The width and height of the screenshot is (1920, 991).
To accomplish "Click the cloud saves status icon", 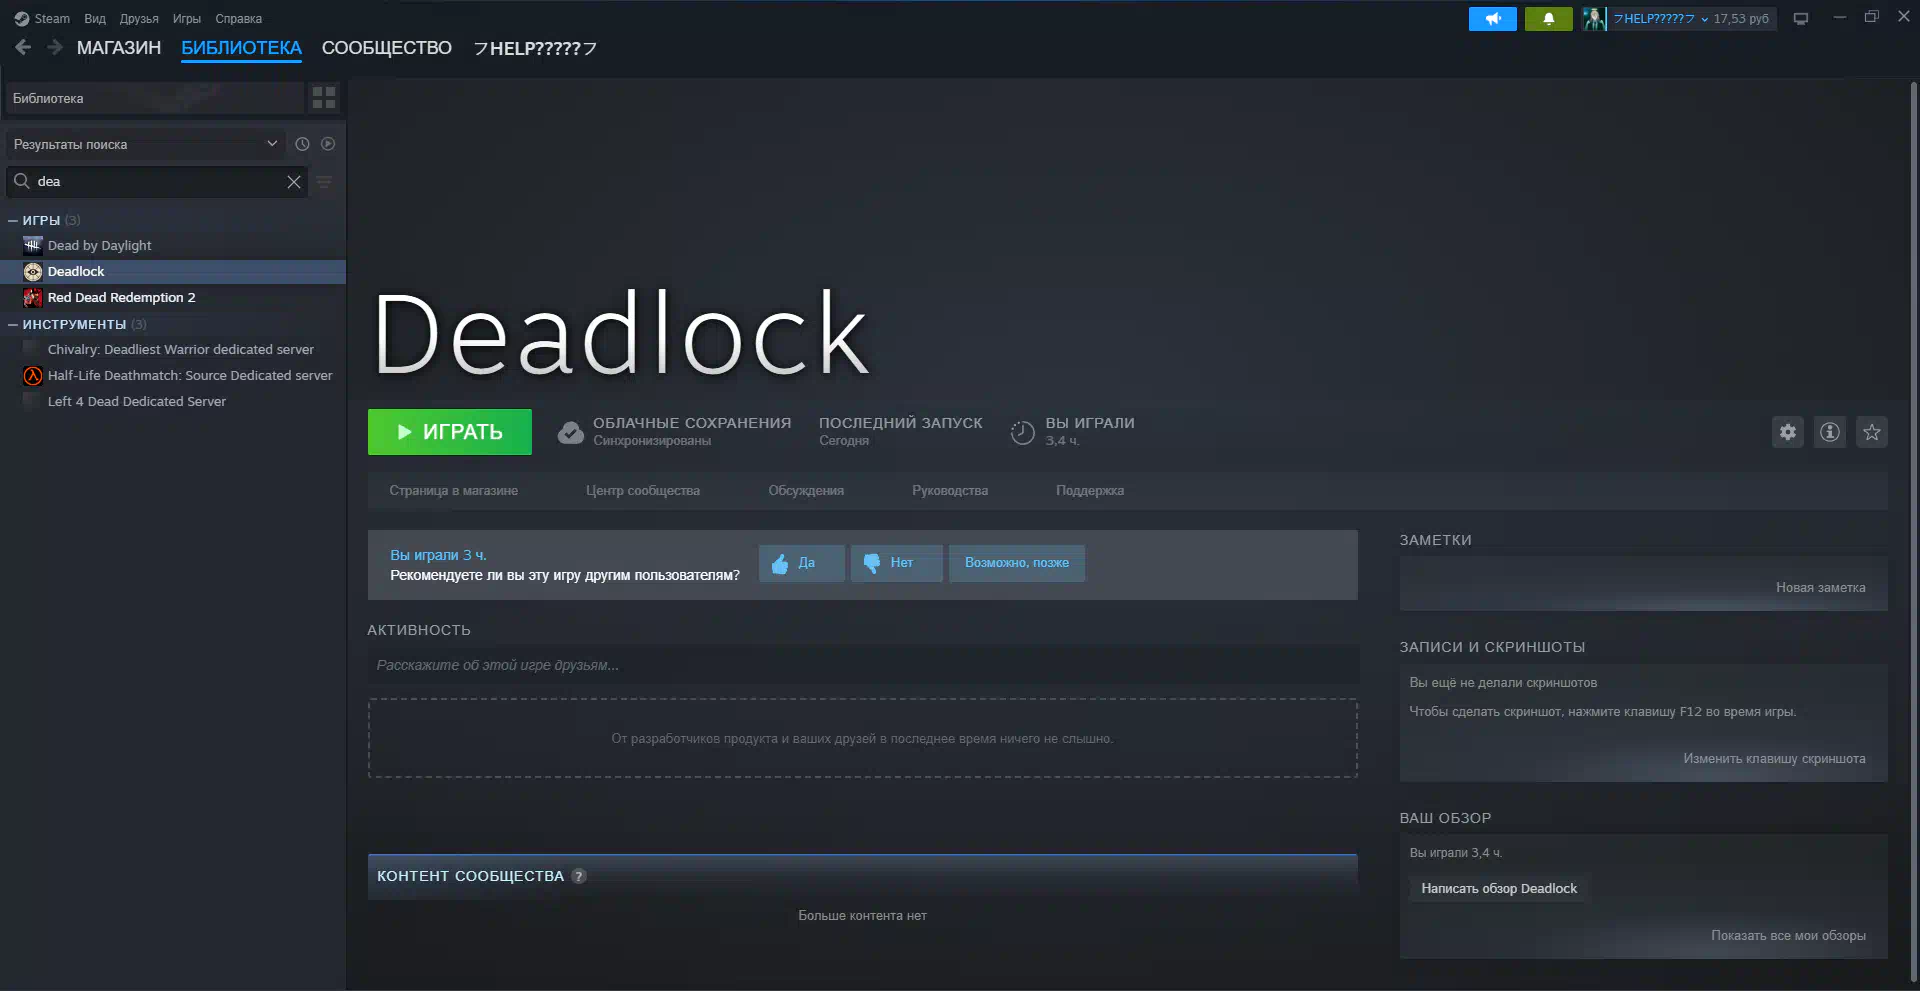I will click(x=571, y=432).
